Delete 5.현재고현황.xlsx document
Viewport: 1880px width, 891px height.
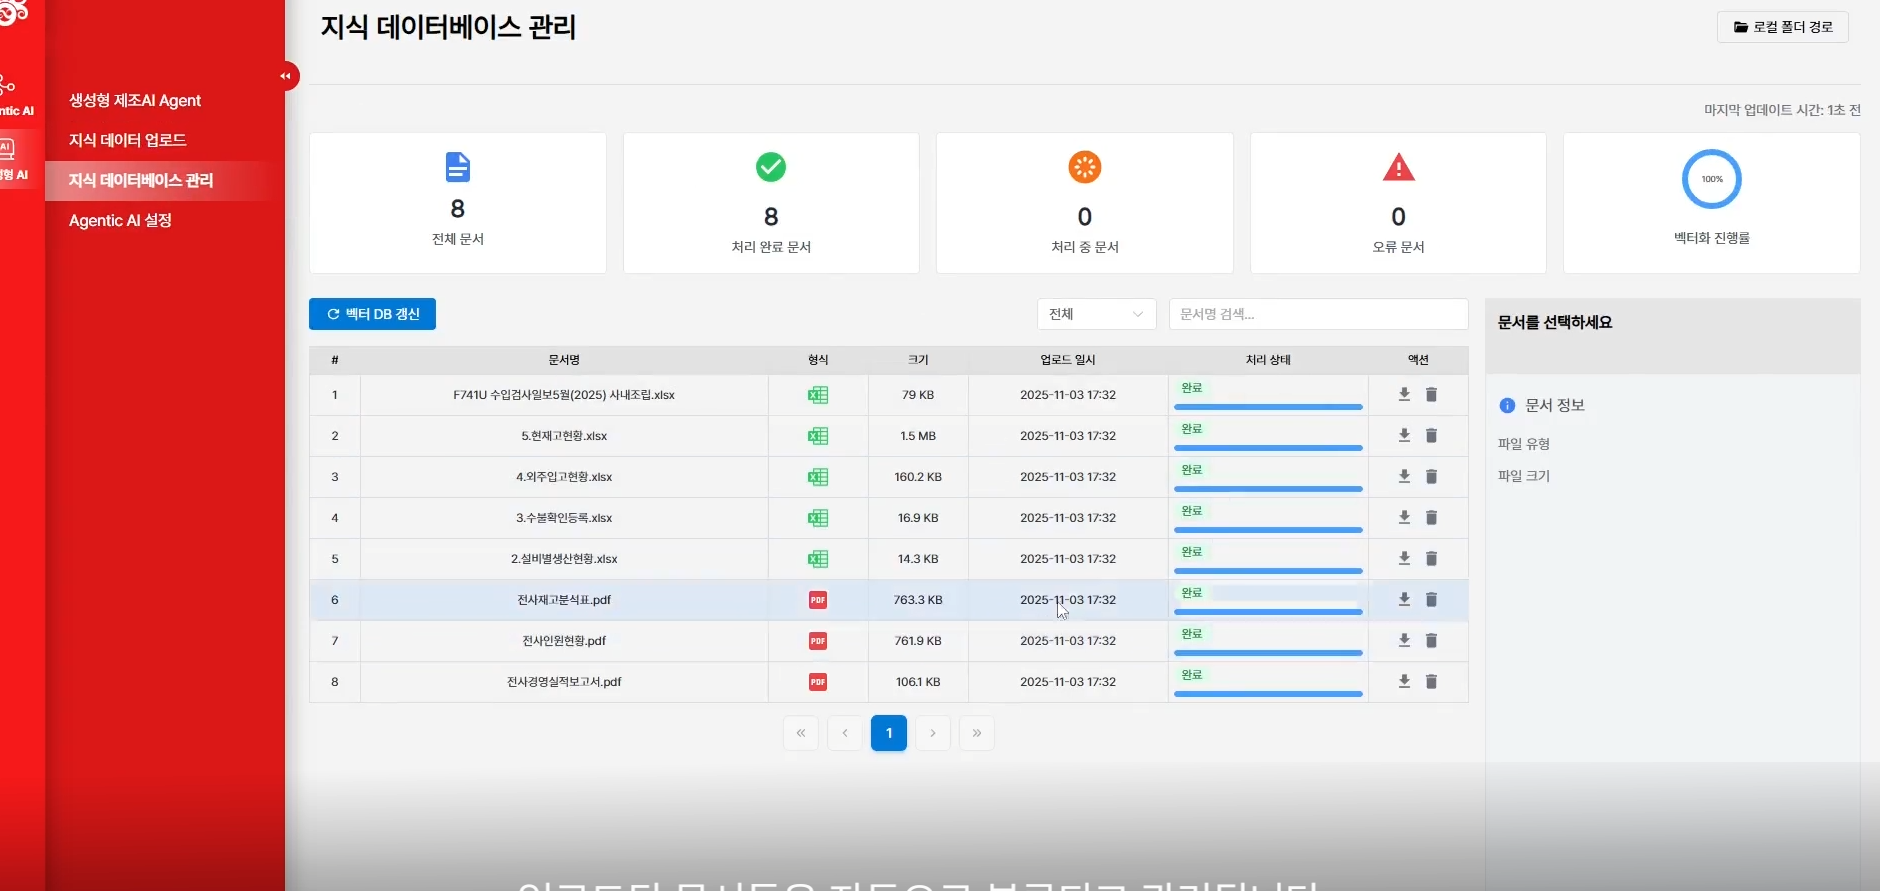tap(1431, 435)
